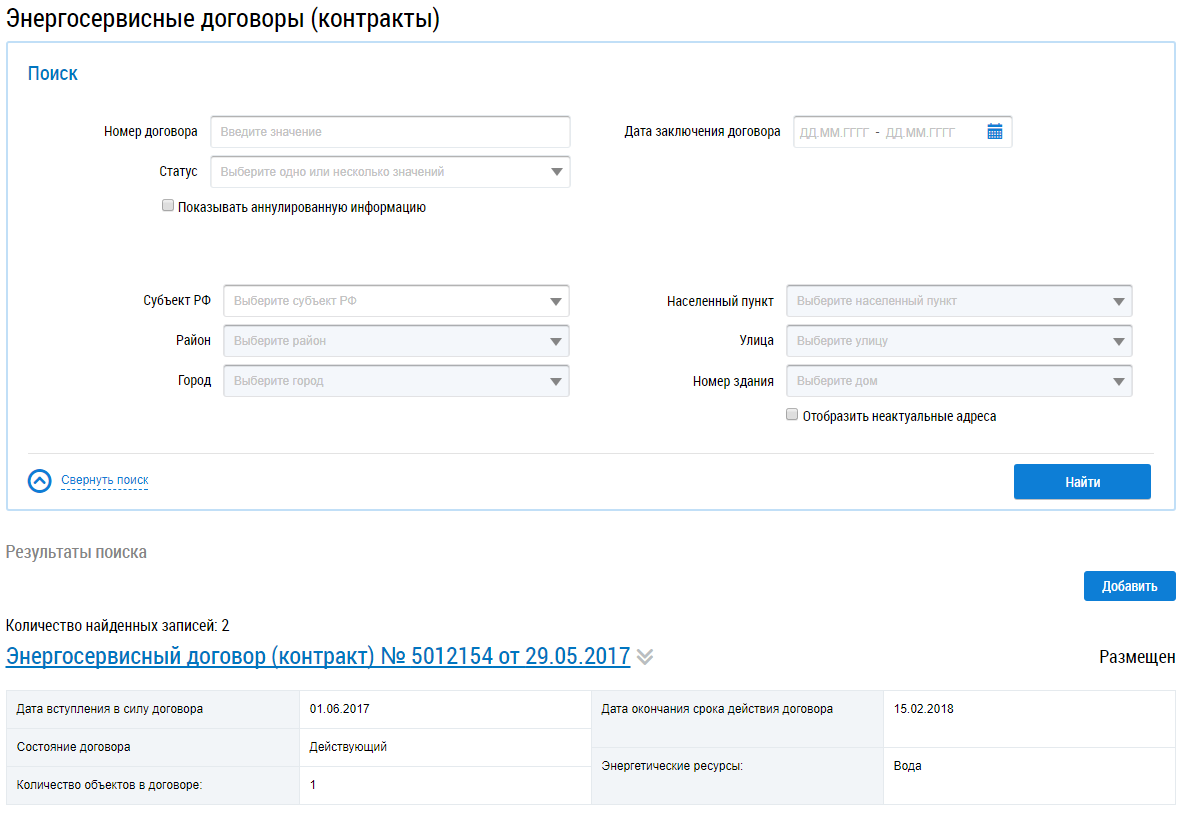Click the contract end date input field
Viewport: 1186px width, 820px height.
tap(920, 132)
